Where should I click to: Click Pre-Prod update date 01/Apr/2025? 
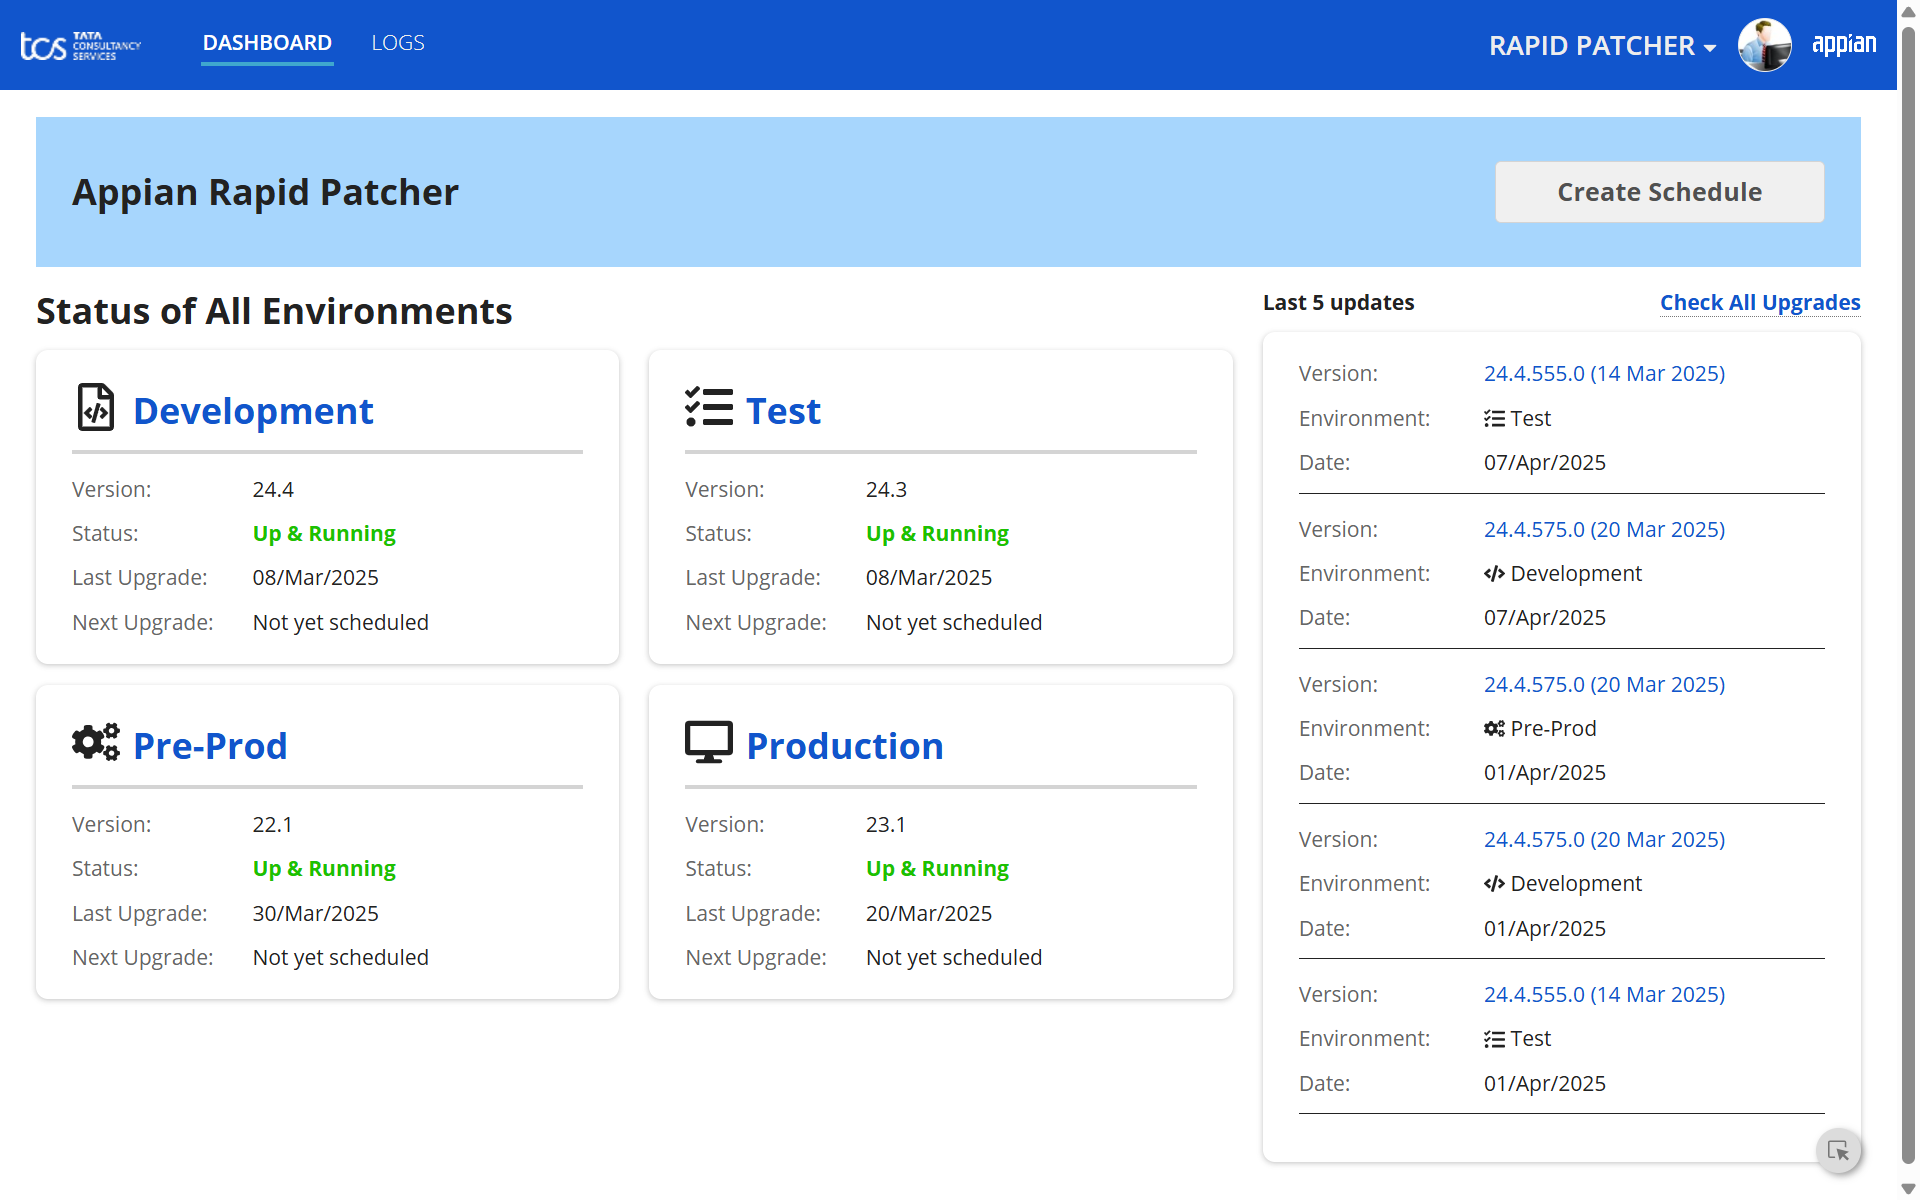[1544, 772]
